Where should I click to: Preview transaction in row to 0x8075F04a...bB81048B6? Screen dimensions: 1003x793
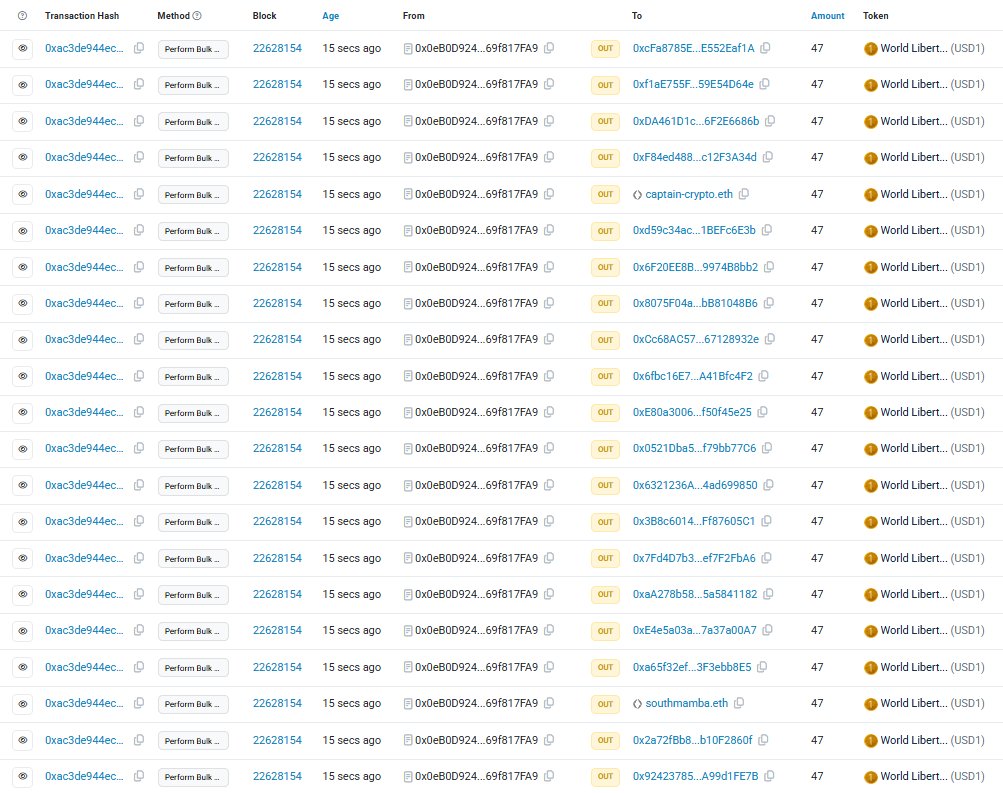coord(22,304)
